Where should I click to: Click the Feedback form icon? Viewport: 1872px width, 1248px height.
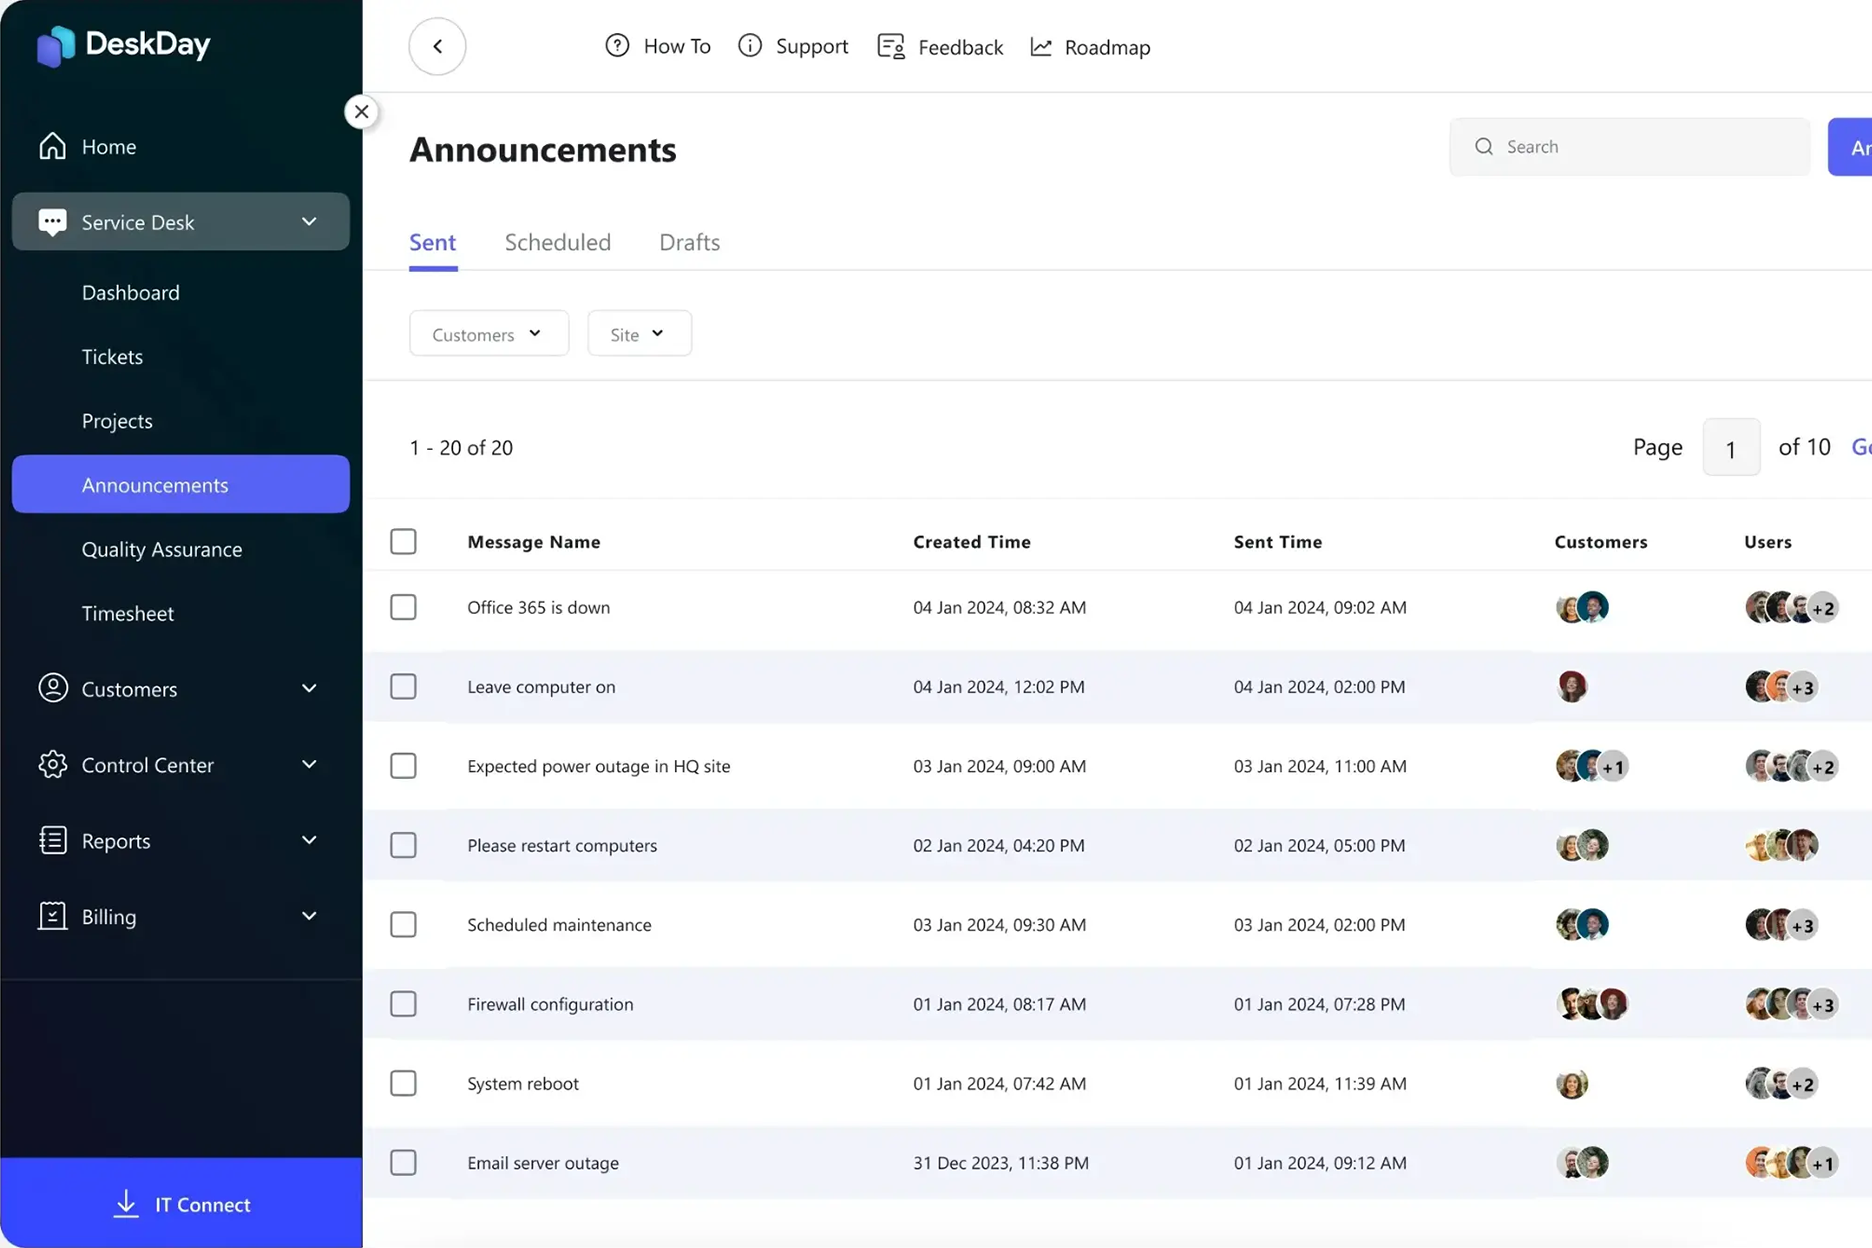point(890,47)
